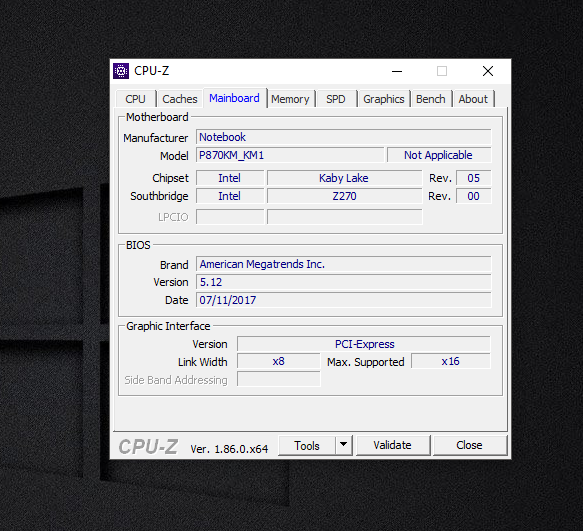Click the PCI-Express version field

click(x=364, y=344)
